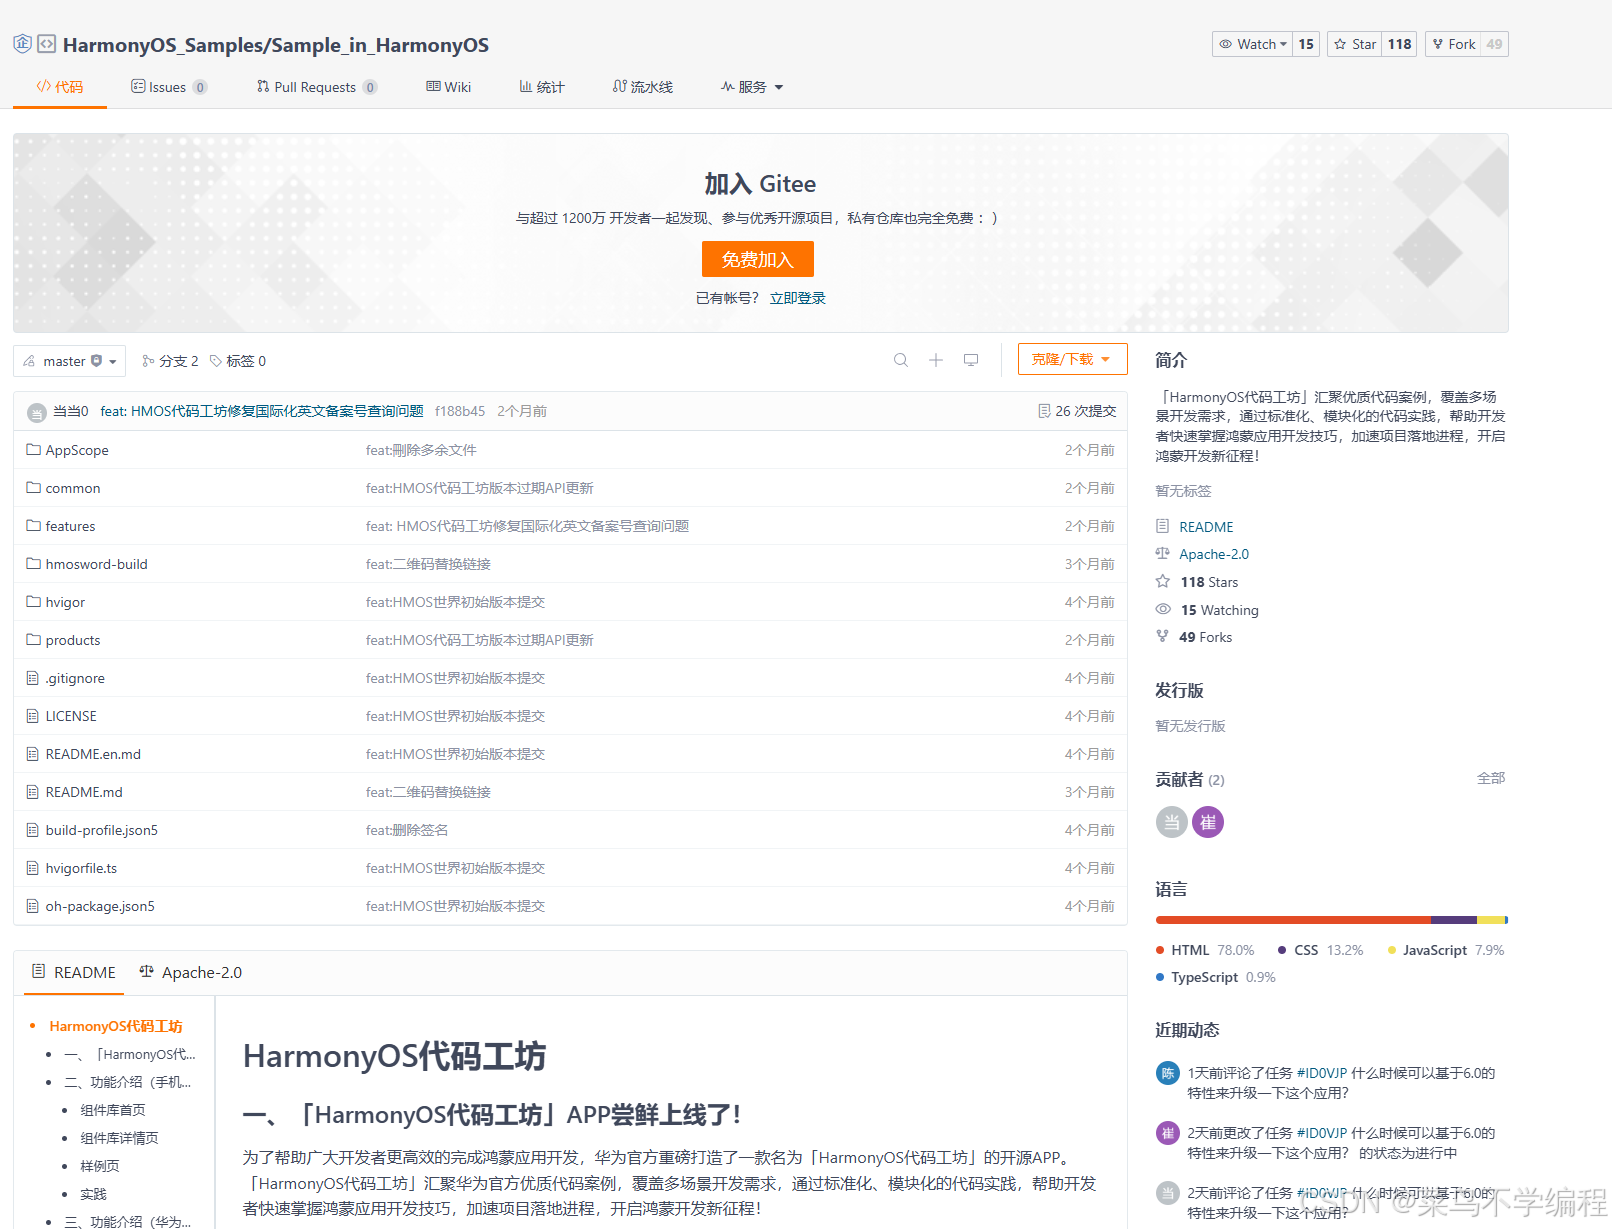Fork the repository with Fork button
Viewport: 1612px width, 1230px height.
point(1452,44)
